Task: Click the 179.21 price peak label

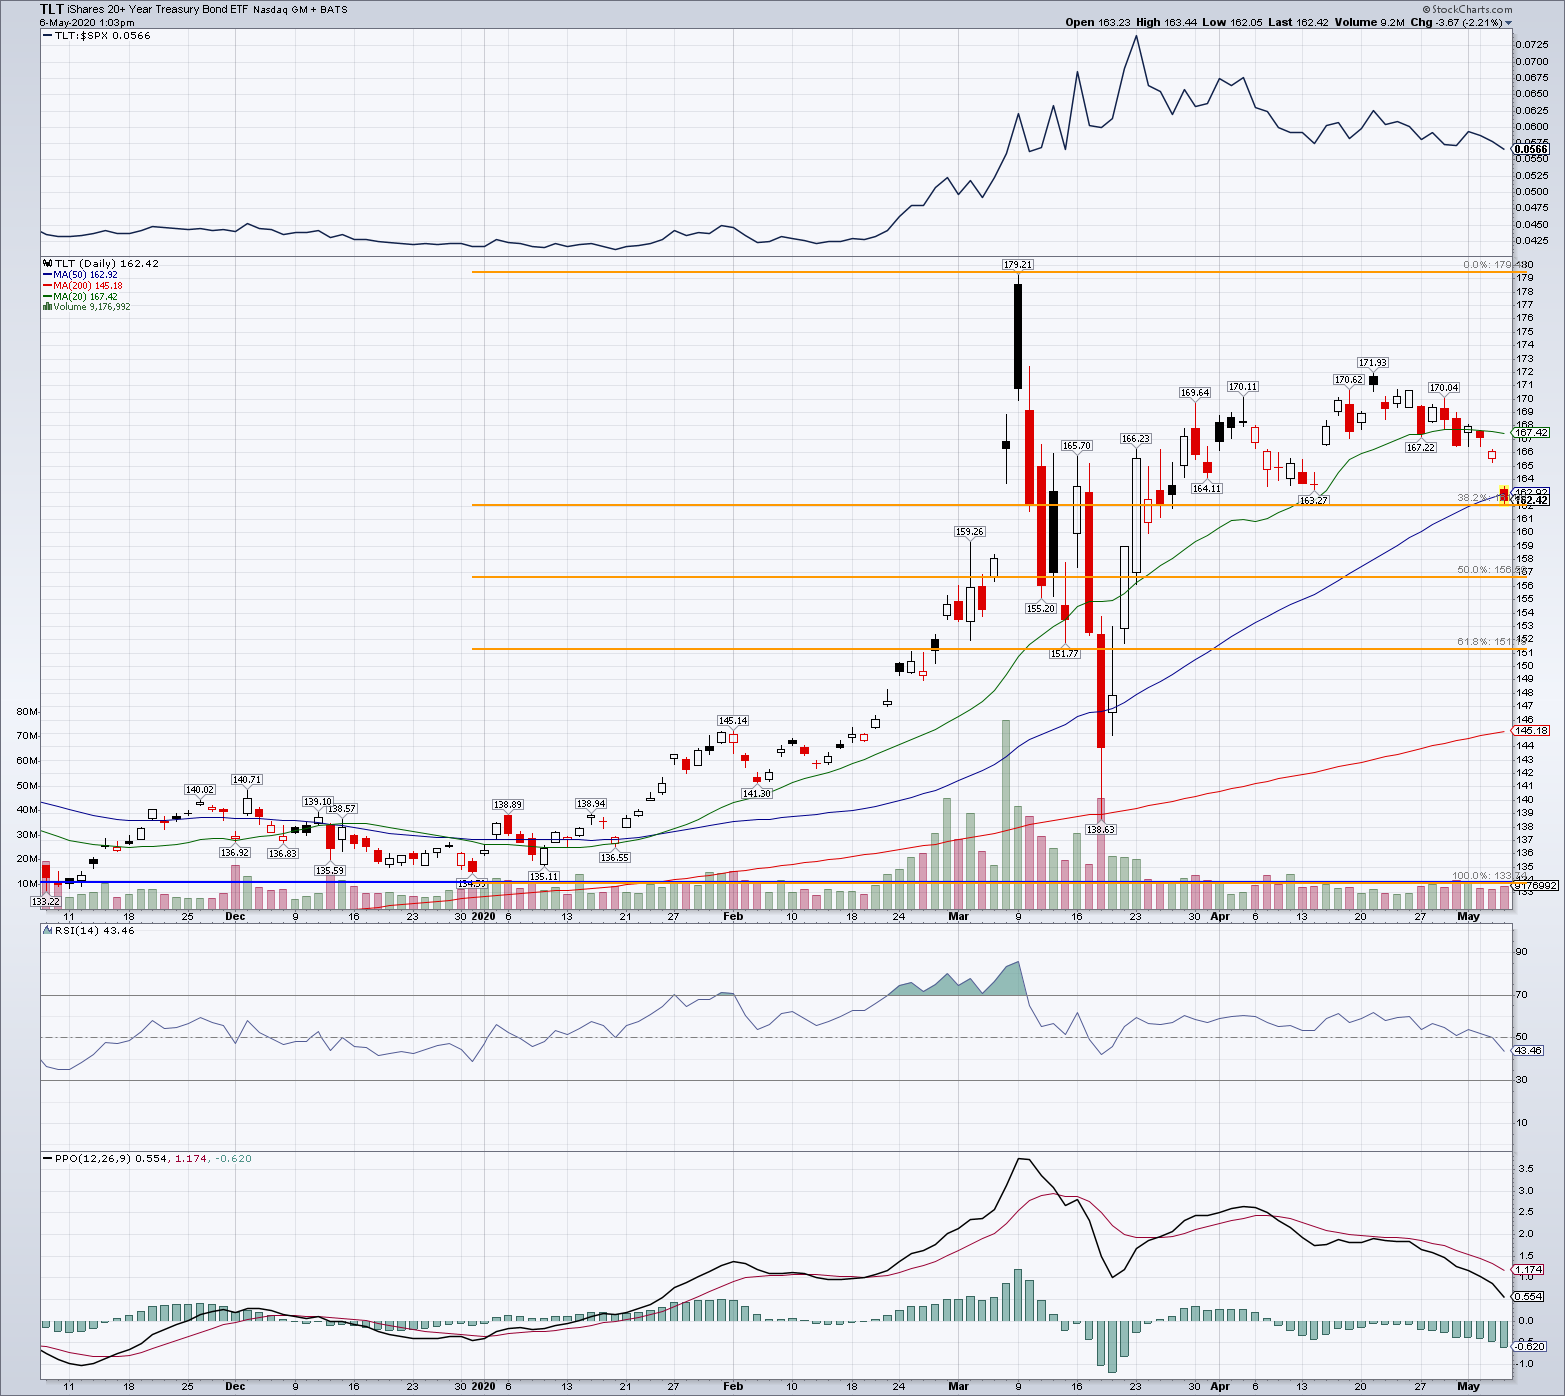Action: pyautogui.click(x=1018, y=265)
